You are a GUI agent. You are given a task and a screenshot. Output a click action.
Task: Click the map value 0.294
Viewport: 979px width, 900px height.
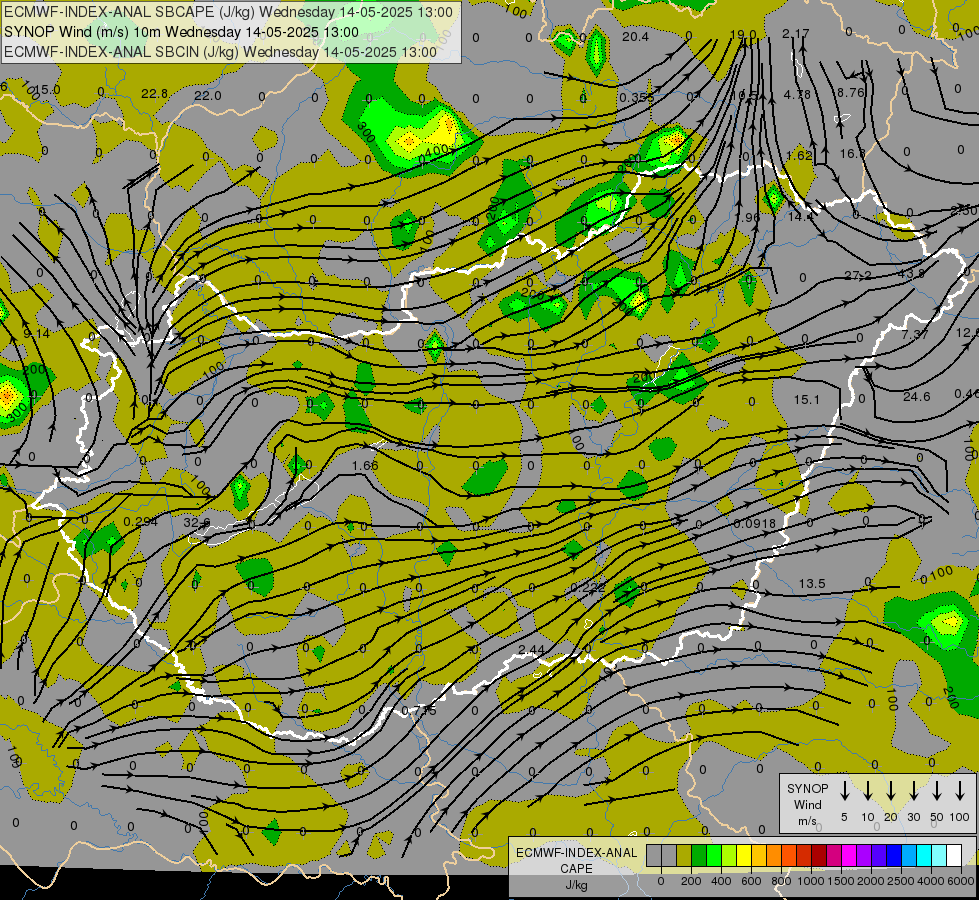click(x=140, y=522)
